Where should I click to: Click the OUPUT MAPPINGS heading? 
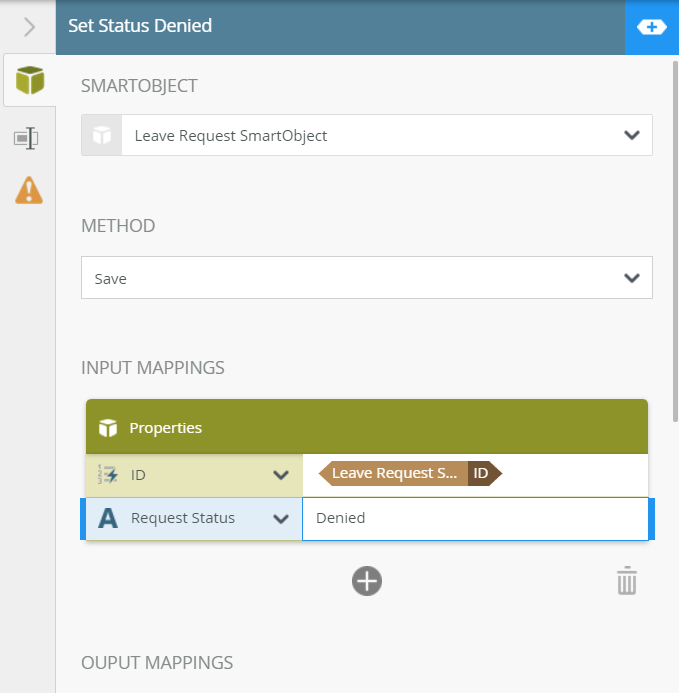click(x=157, y=663)
